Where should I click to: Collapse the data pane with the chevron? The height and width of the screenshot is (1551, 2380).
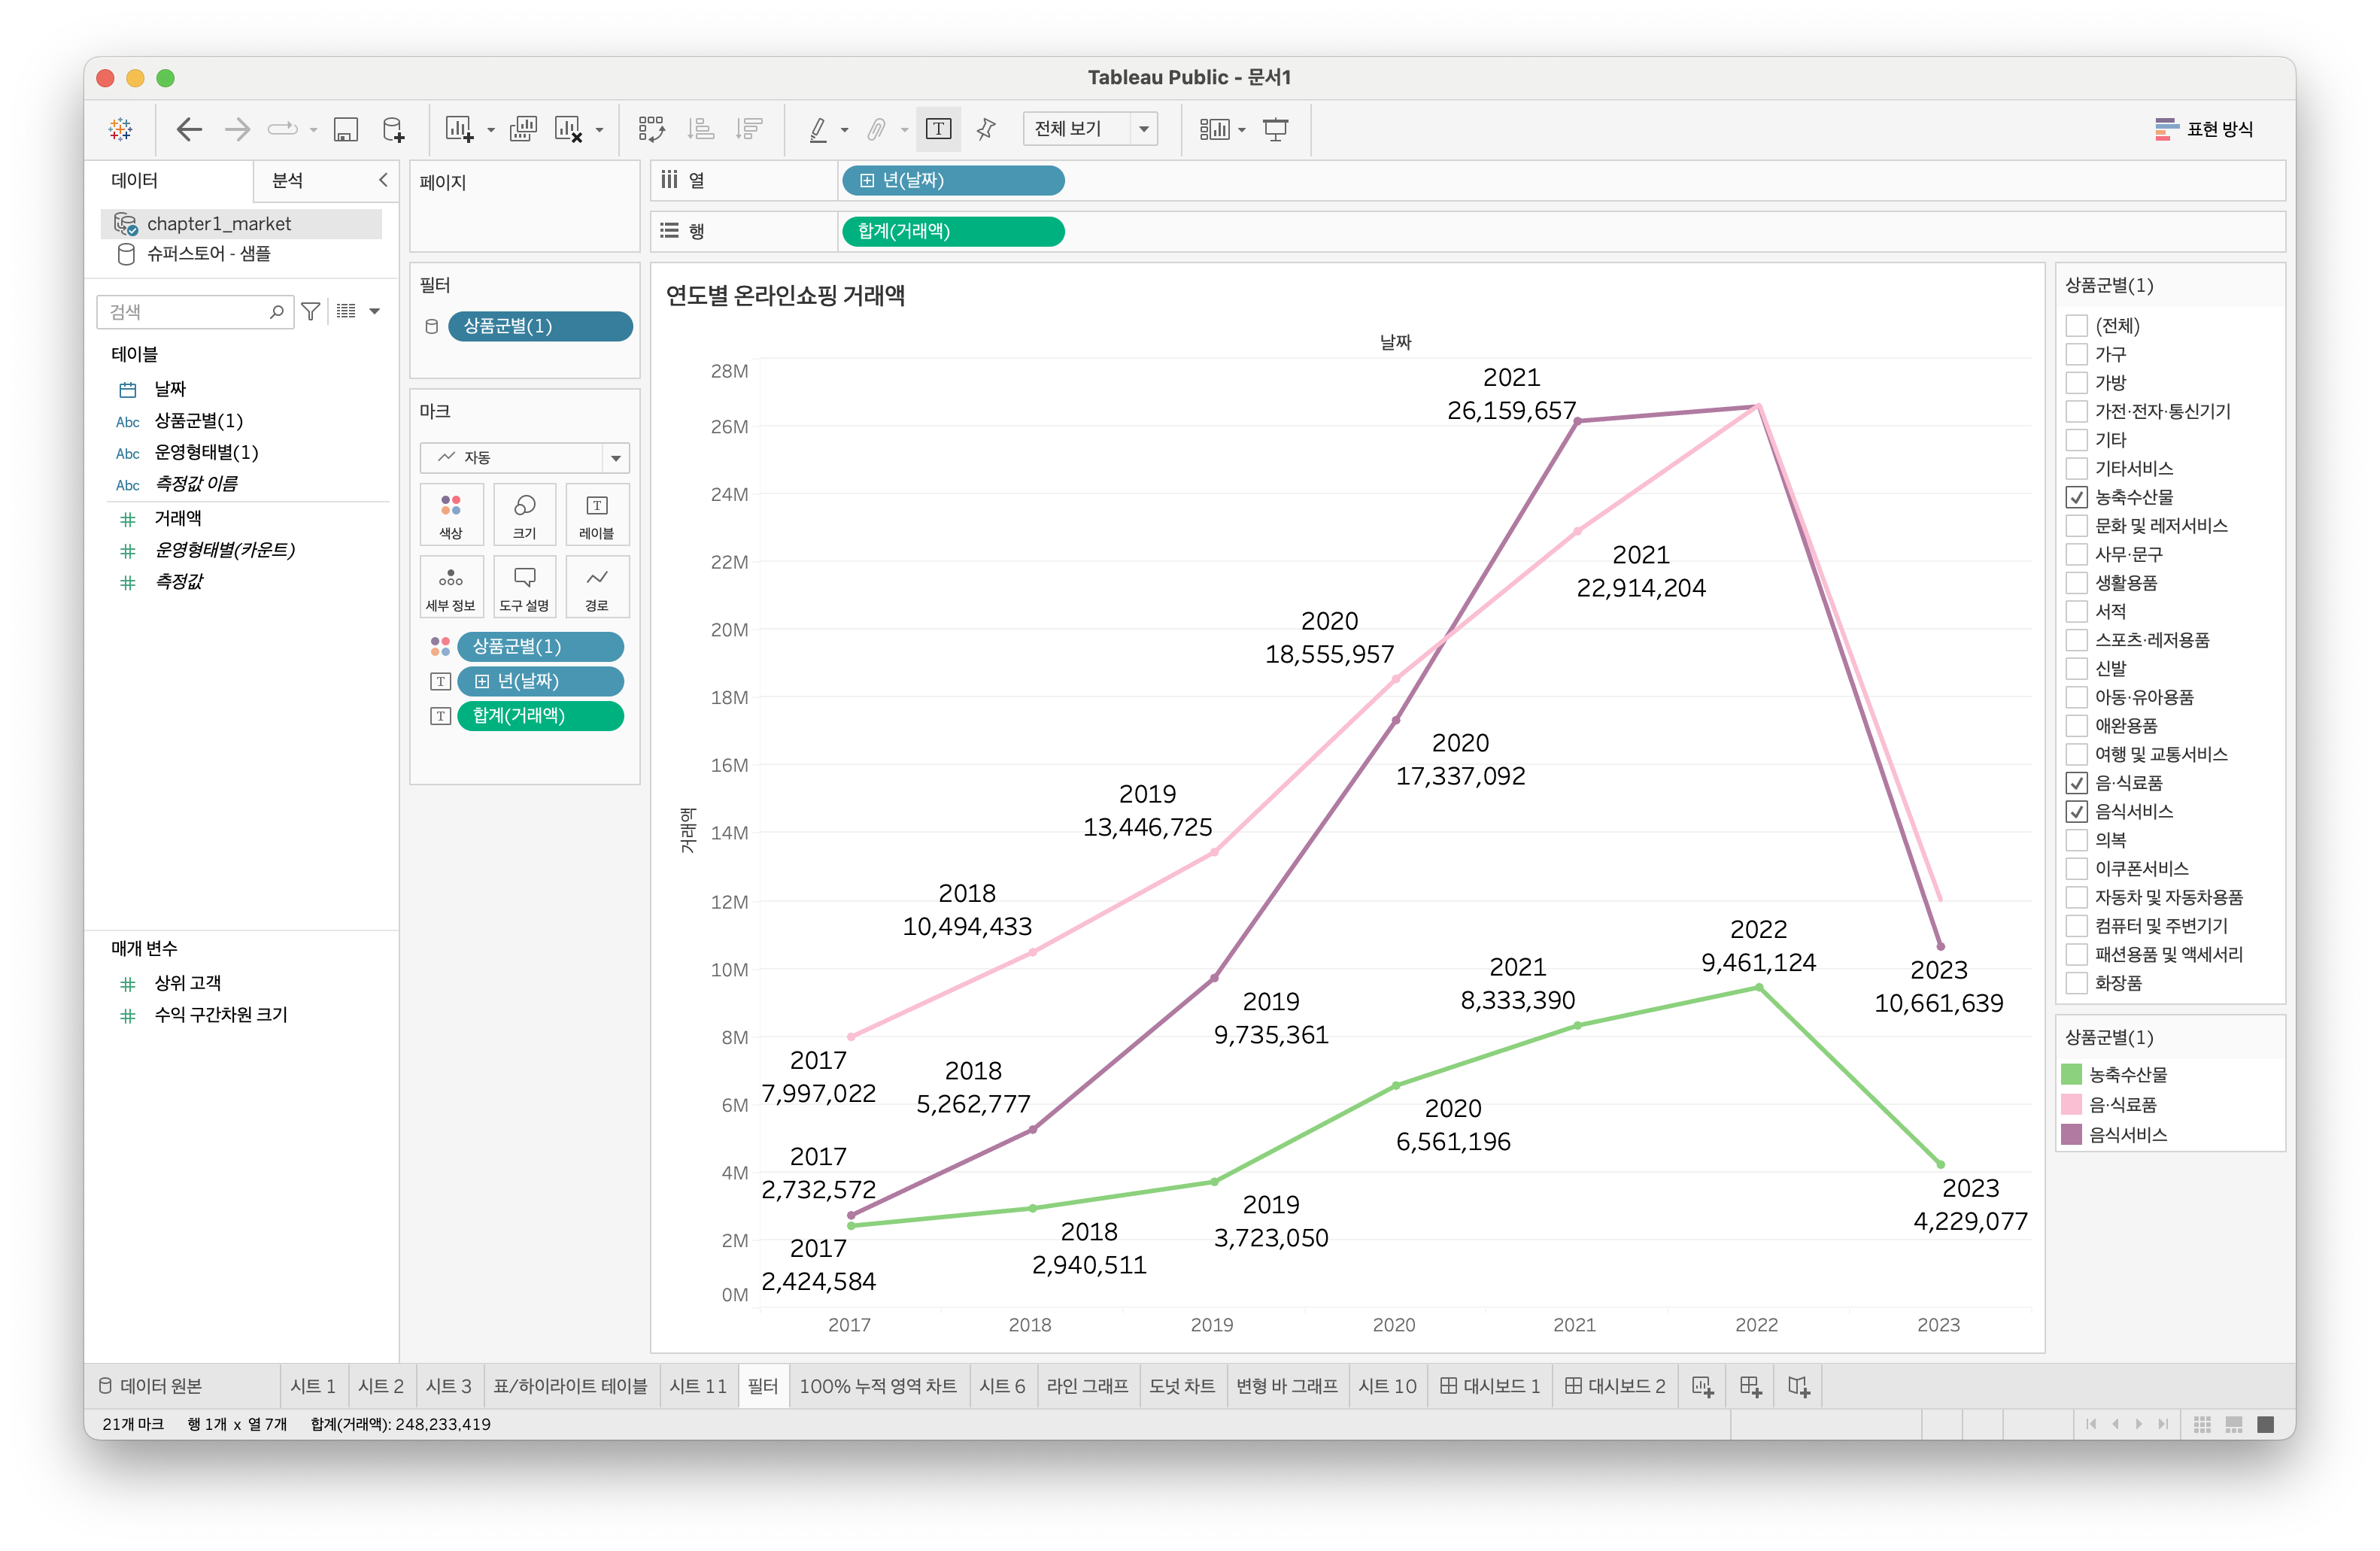382,180
